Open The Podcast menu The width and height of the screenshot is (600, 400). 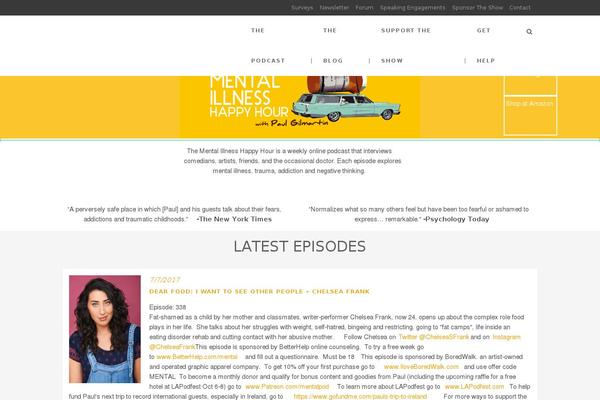click(x=268, y=46)
